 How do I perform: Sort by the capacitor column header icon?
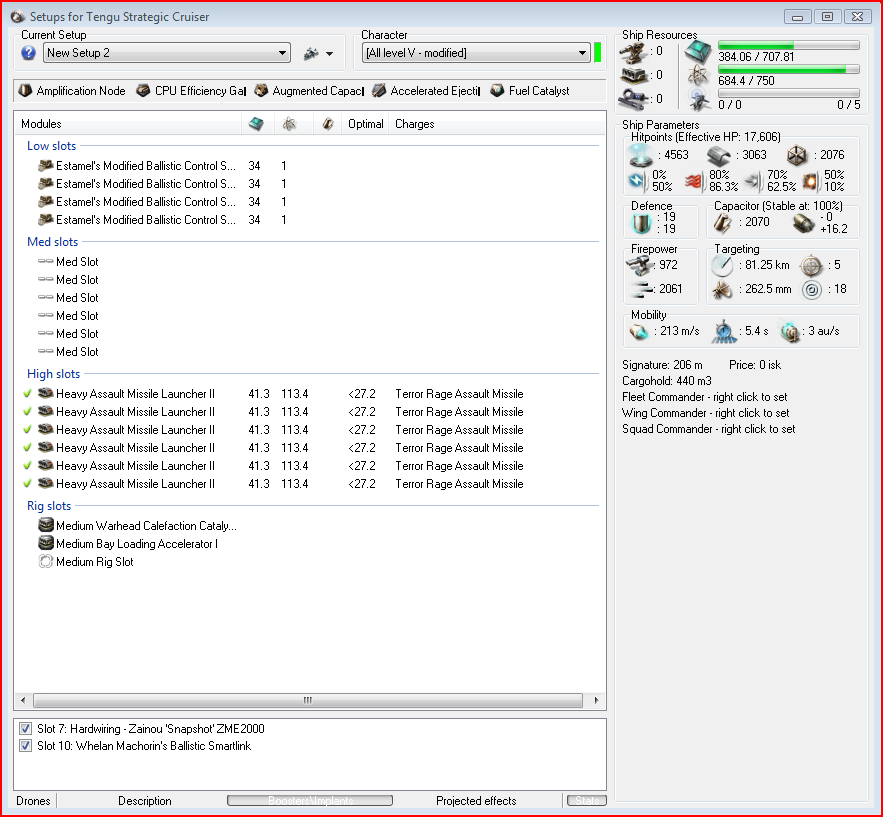[328, 124]
